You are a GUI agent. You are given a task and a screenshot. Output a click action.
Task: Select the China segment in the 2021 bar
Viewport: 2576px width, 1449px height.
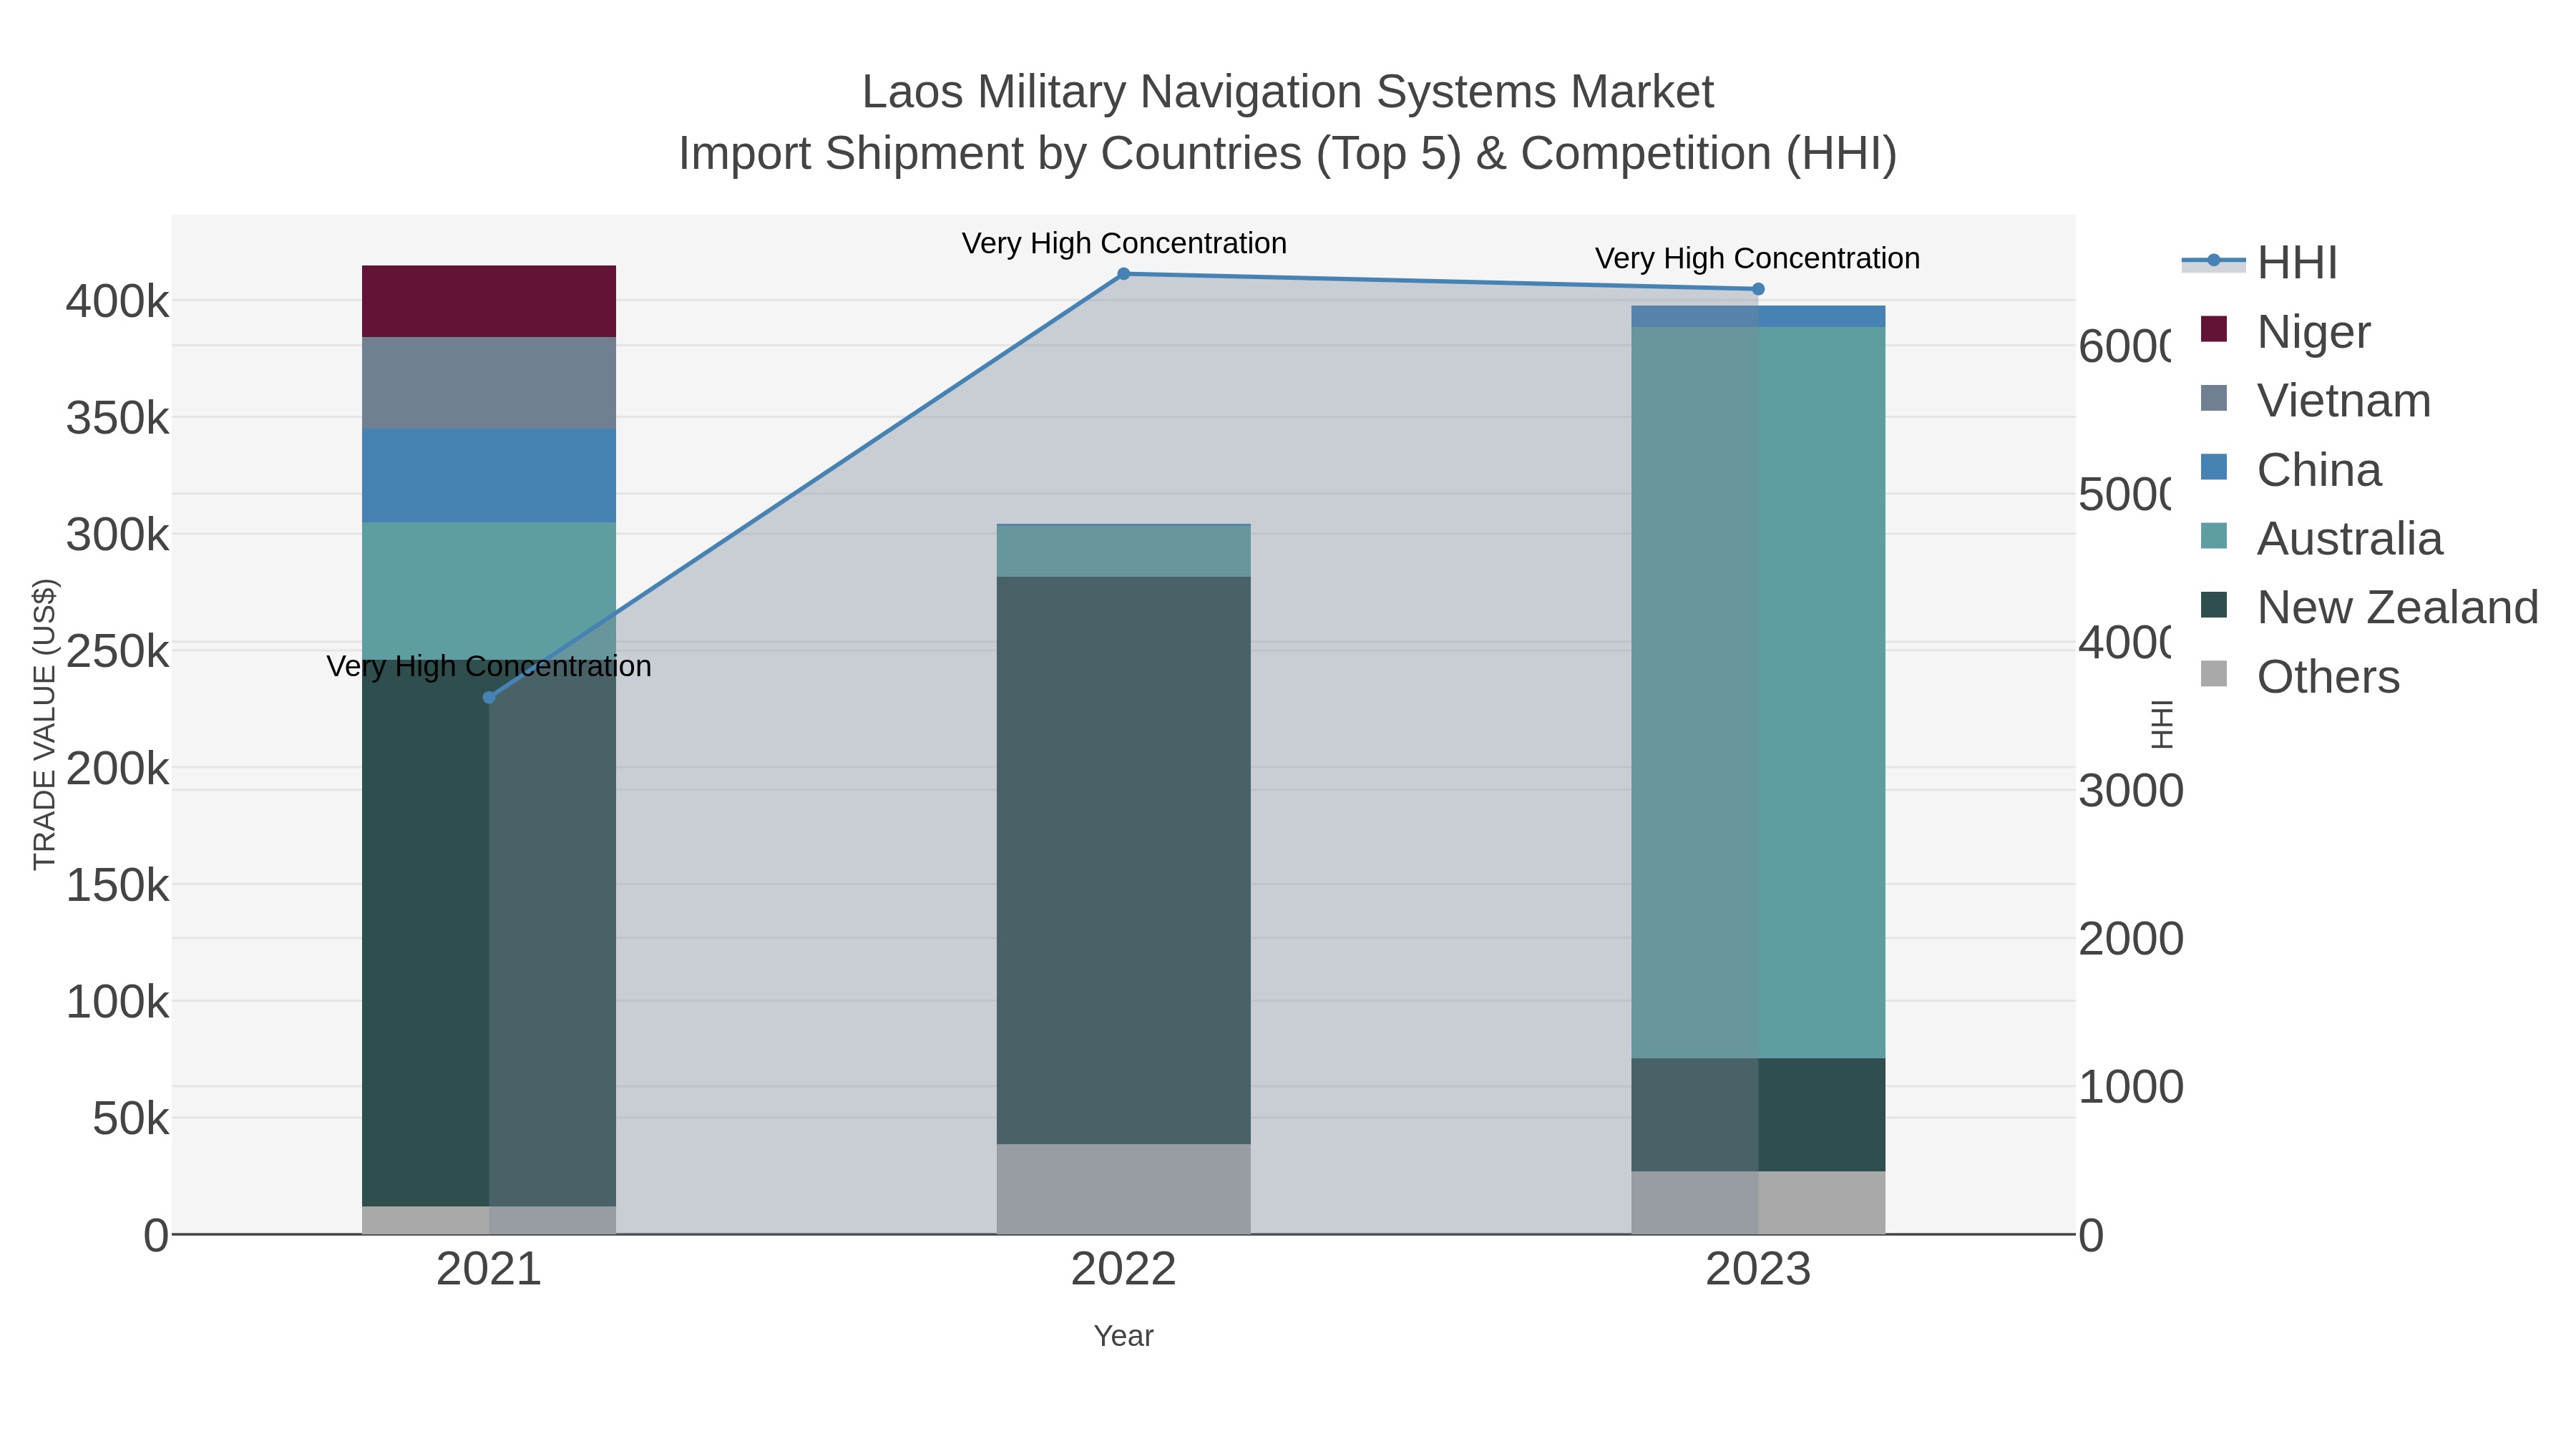[x=489, y=476]
